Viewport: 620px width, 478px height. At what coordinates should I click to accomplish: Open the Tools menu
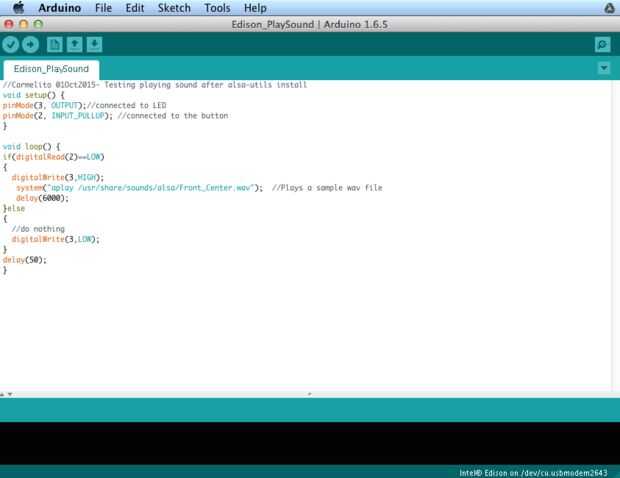pos(217,8)
